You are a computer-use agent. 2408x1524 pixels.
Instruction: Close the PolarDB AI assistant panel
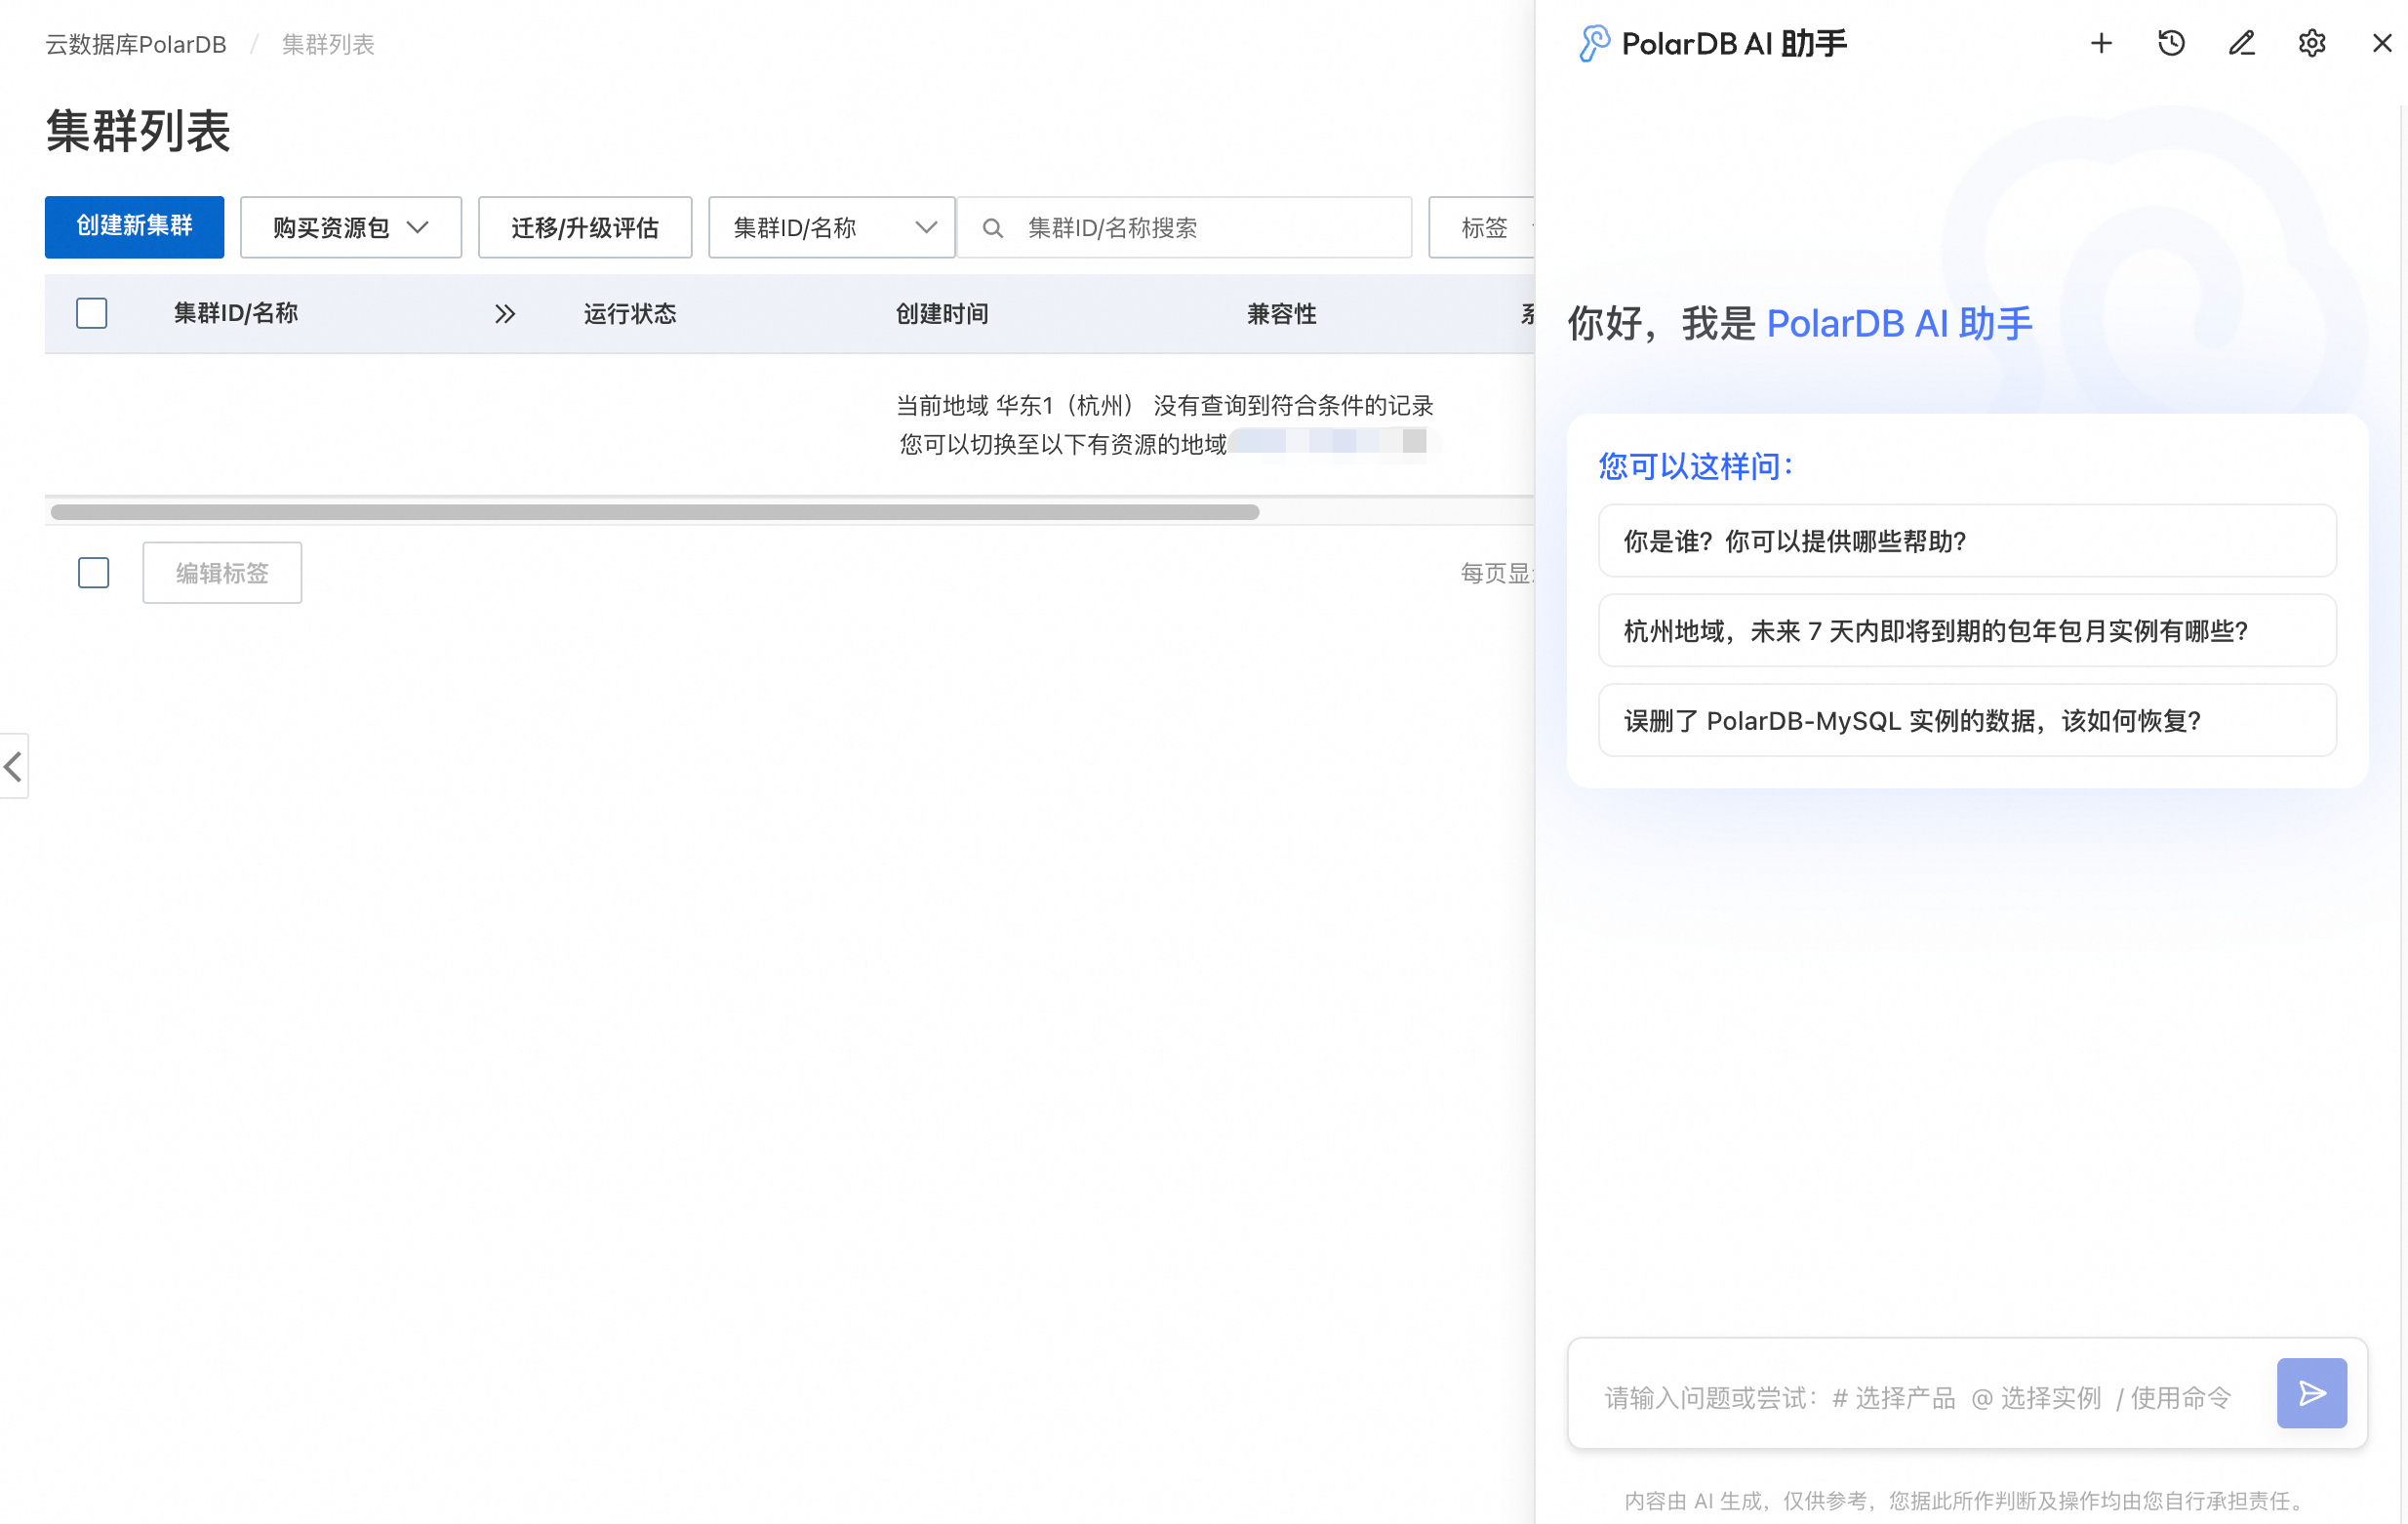[x=2382, y=43]
